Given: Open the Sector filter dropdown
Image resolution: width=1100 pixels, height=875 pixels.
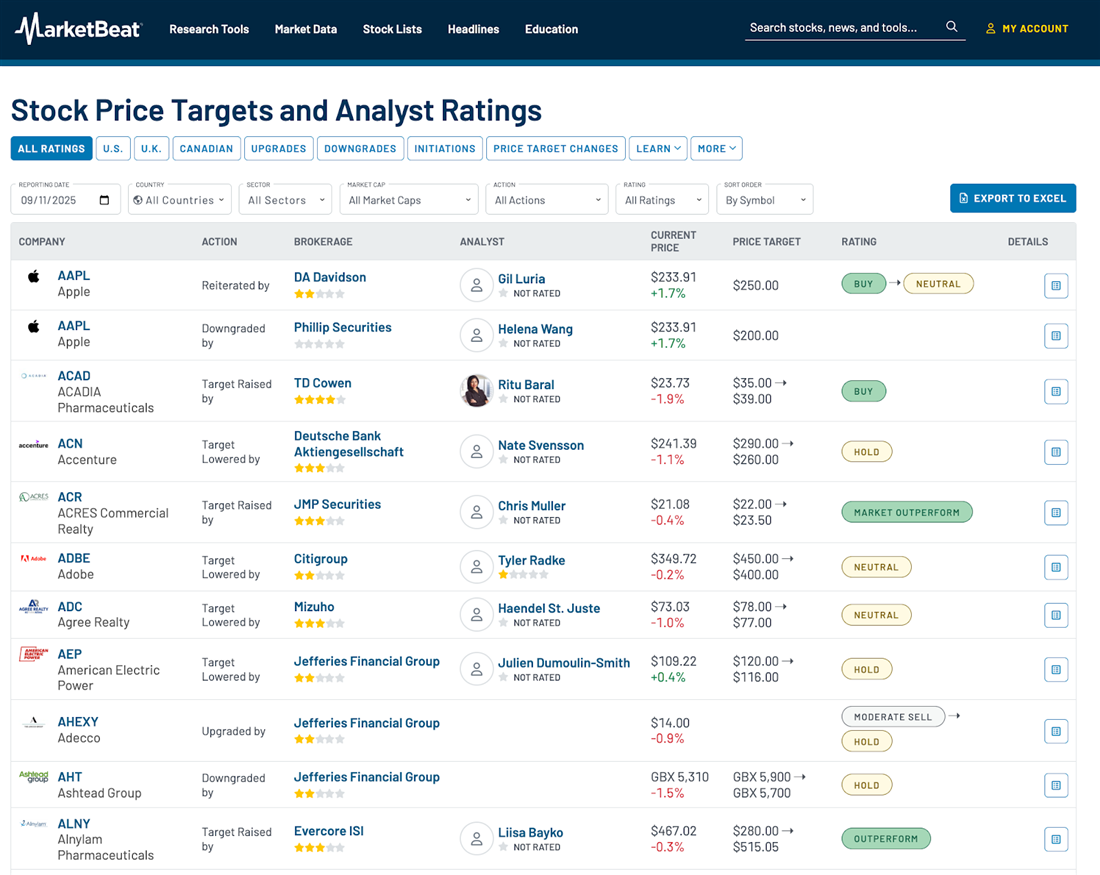Looking at the screenshot, I should pyautogui.click(x=286, y=199).
